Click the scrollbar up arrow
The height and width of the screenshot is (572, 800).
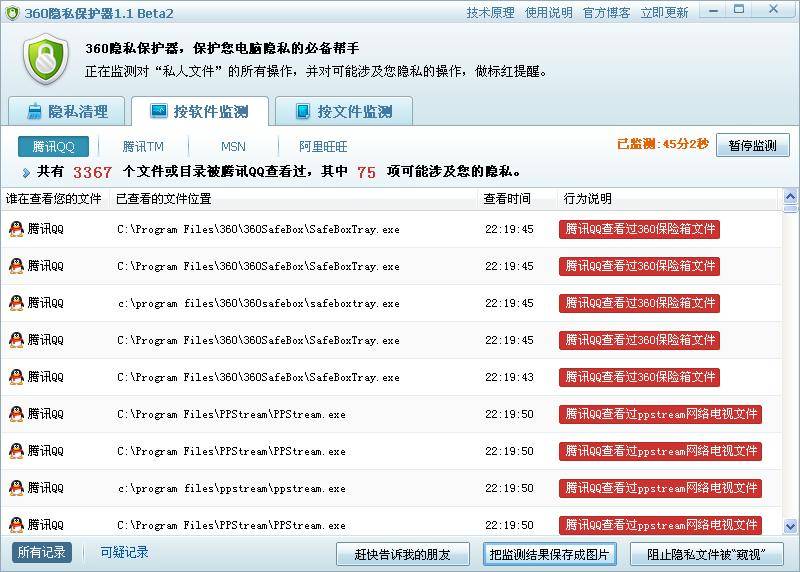point(790,196)
